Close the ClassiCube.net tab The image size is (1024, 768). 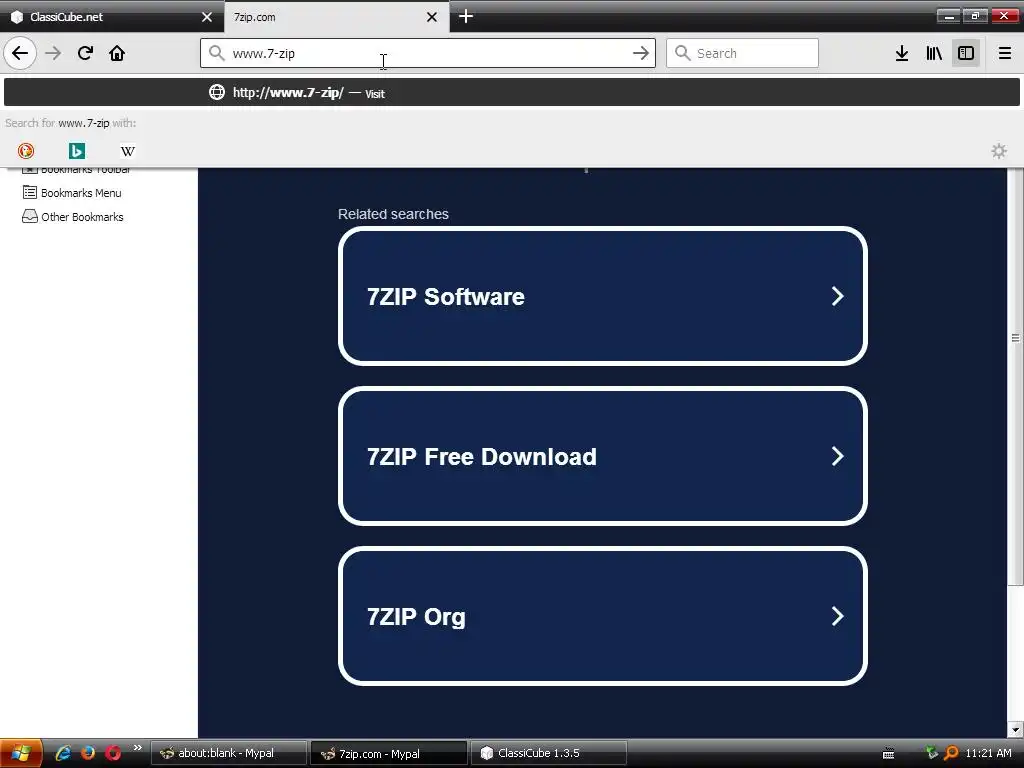[207, 17]
